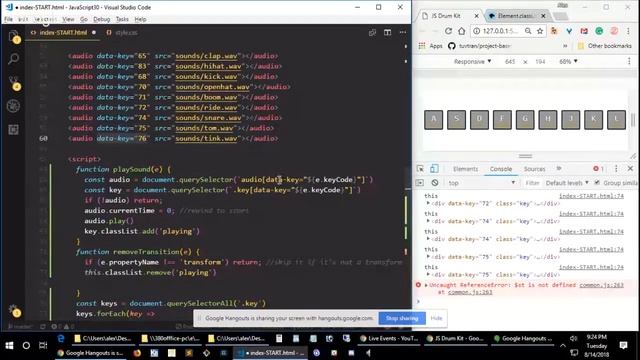Switch to the index-START.html editor tab
This screenshot has width=640, height=360.
63,32
